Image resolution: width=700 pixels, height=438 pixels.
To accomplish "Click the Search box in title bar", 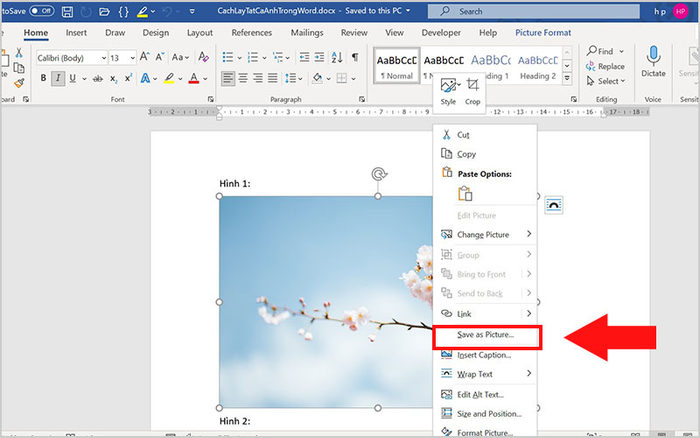I will point(533,11).
